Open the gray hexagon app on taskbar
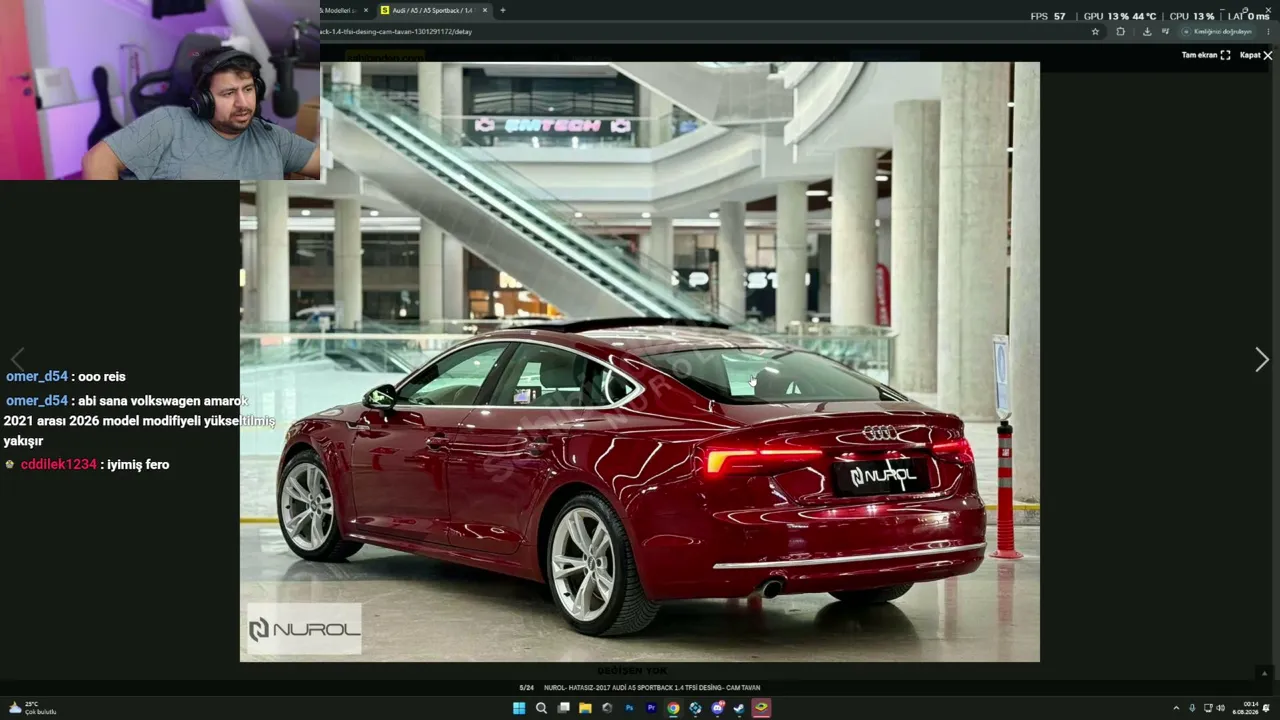 pos(607,708)
